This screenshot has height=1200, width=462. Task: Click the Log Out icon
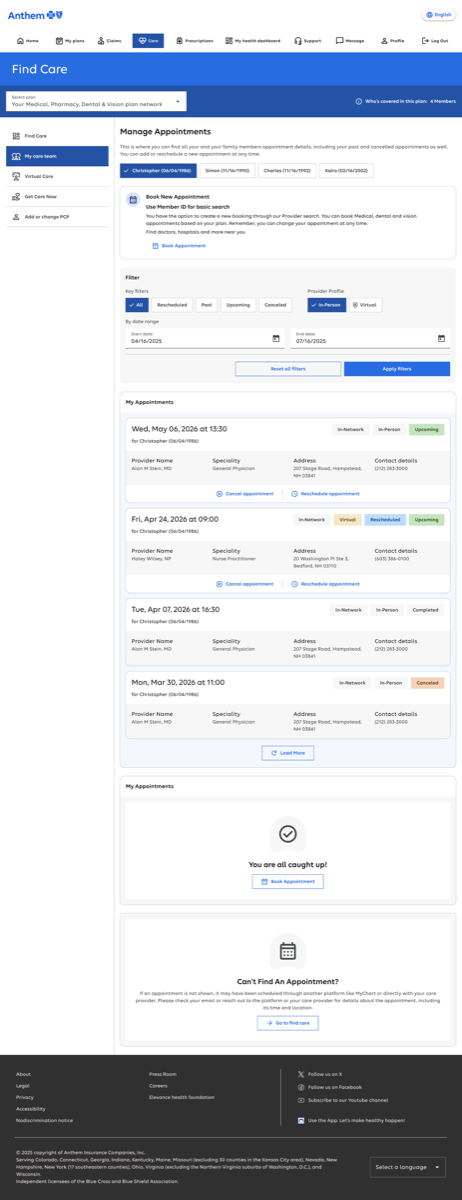(426, 41)
